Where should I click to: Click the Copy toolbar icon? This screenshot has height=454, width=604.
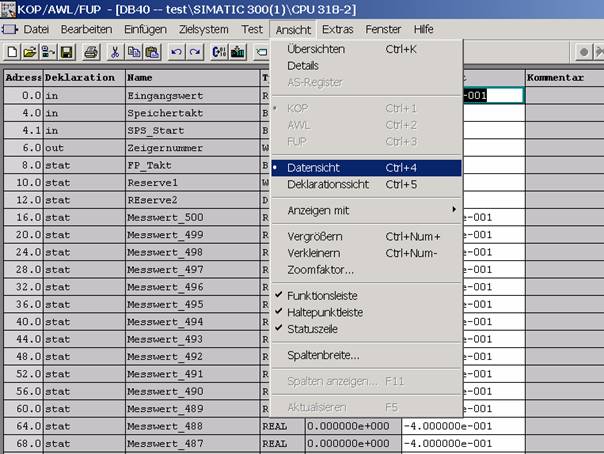click(133, 51)
